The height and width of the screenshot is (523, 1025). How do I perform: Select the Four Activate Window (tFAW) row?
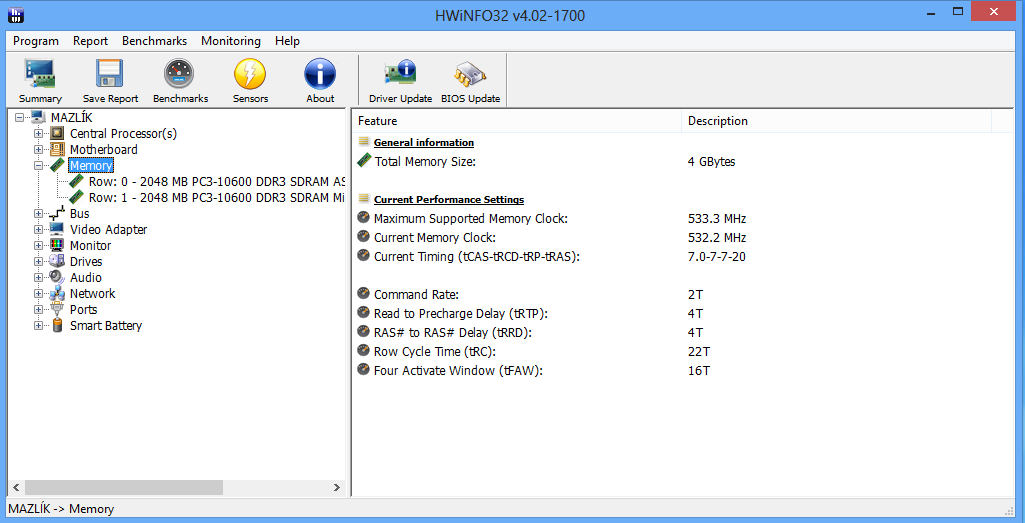(680, 371)
